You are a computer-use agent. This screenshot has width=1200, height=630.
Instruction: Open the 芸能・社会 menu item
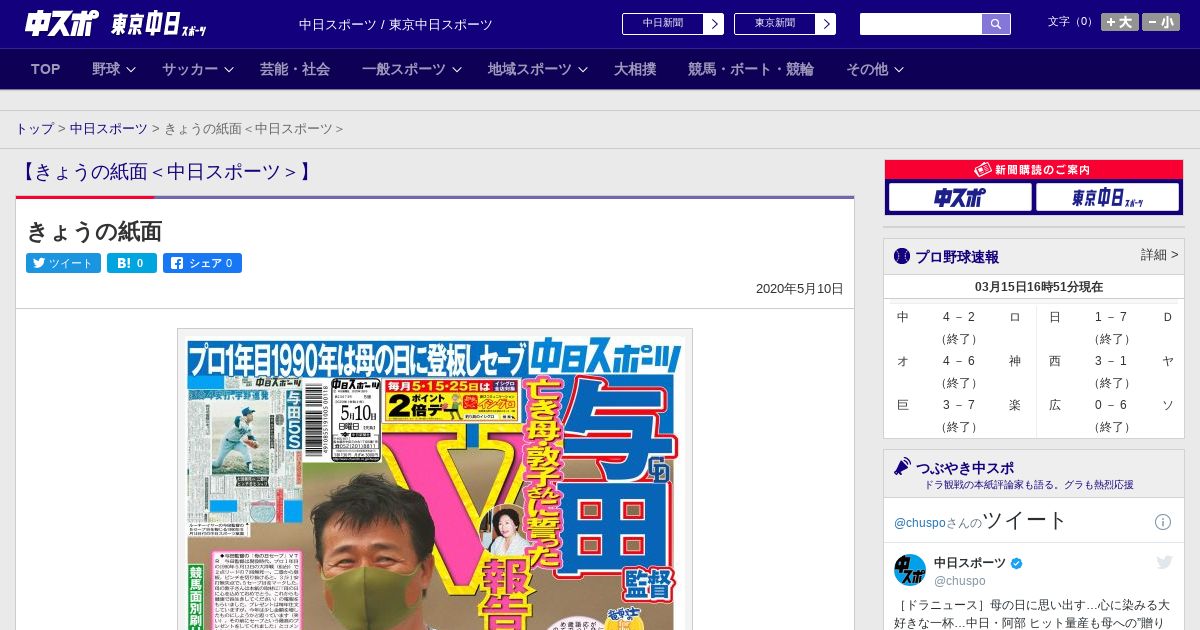pos(295,69)
